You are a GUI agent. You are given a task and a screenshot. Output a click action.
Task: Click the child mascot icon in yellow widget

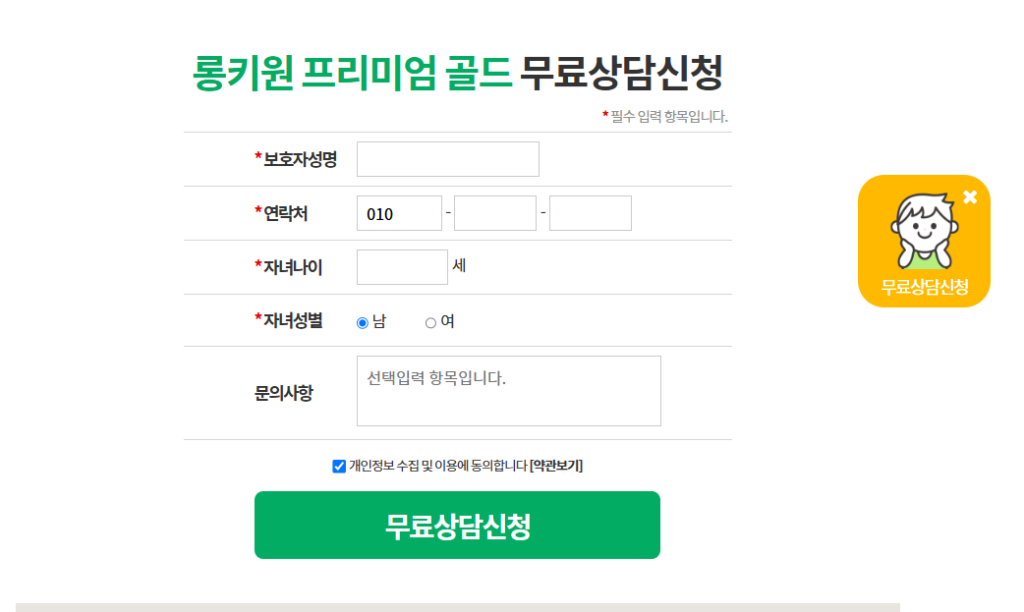(924, 231)
